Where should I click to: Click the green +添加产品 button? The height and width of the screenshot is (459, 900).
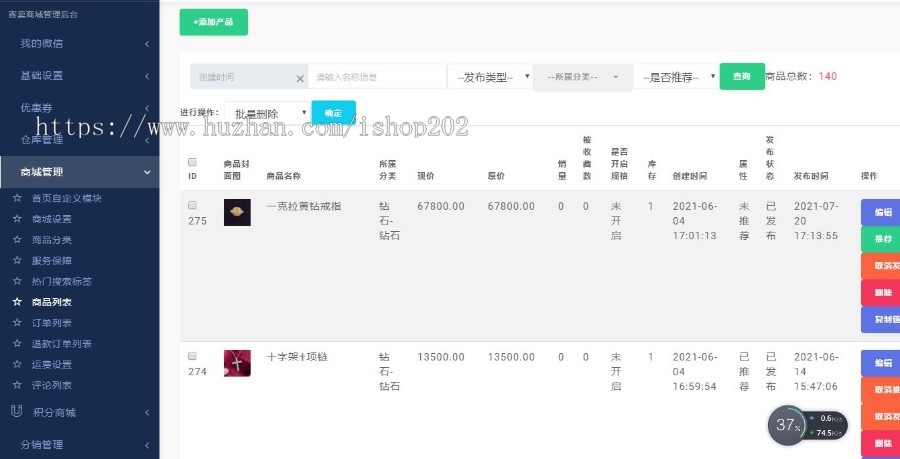click(213, 22)
